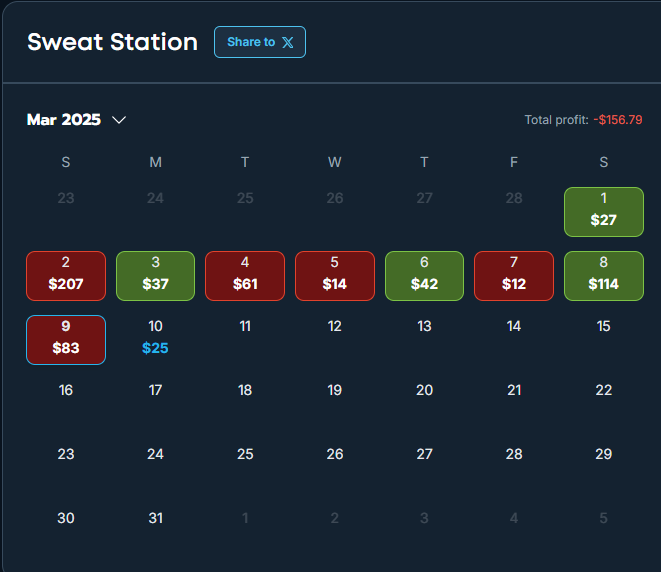Pick day 14 in the calendar
Screen dimensions: 661x572
click(514, 326)
